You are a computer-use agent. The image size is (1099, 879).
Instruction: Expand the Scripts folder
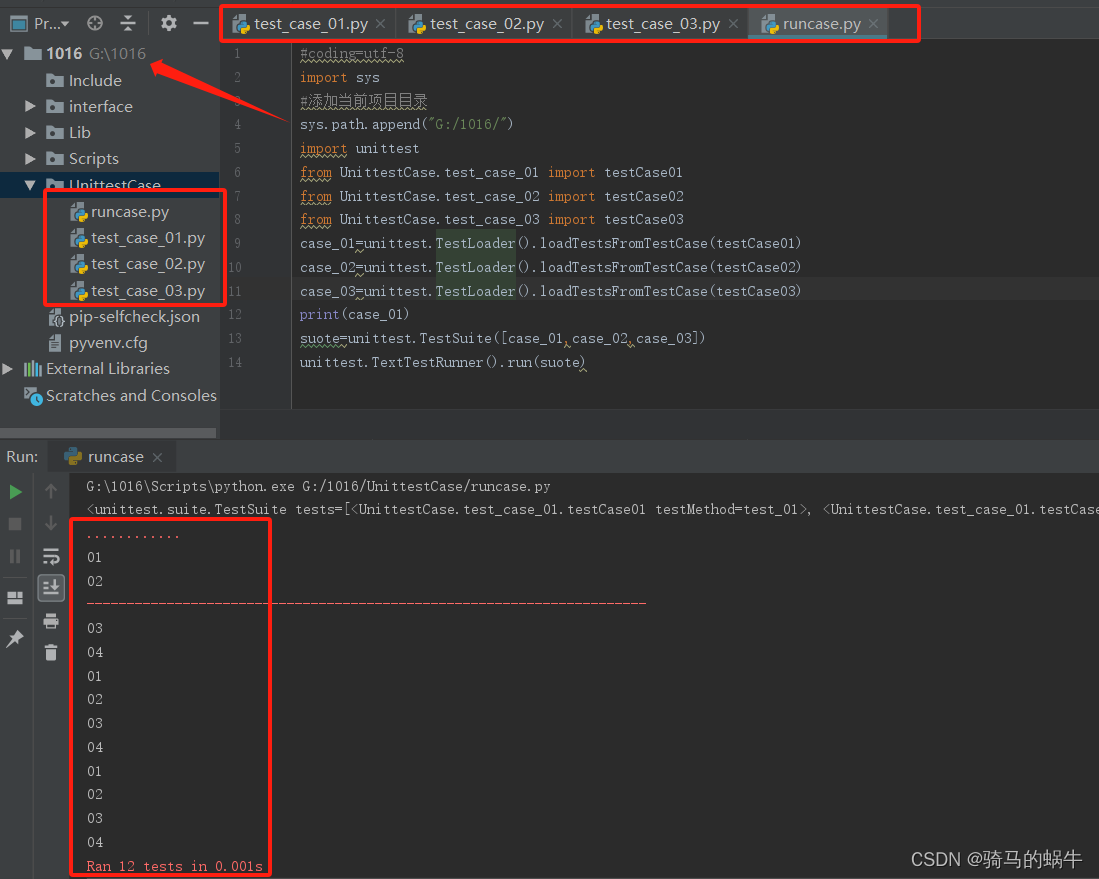coord(30,158)
